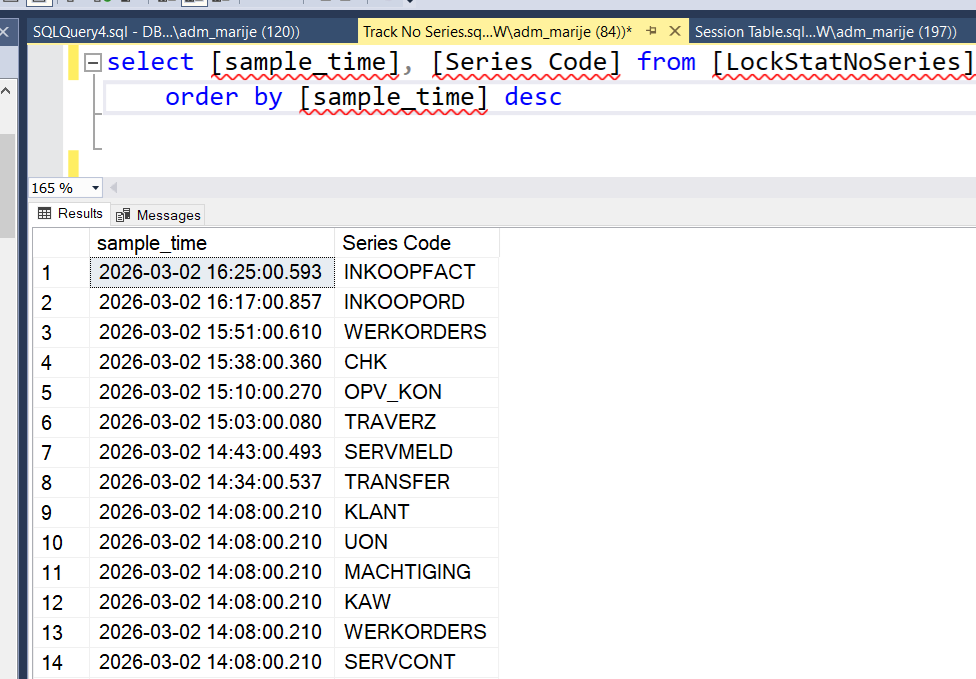The image size is (976, 679).
Task: Select the MACHTIGING cell
Action: (x=415, y=572)
